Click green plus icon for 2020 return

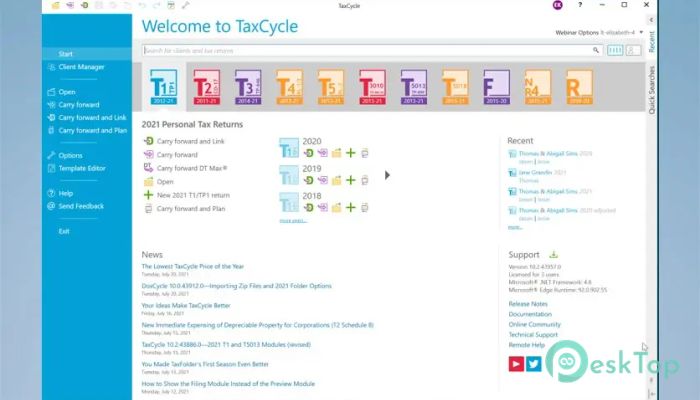(x=351, y=153)
